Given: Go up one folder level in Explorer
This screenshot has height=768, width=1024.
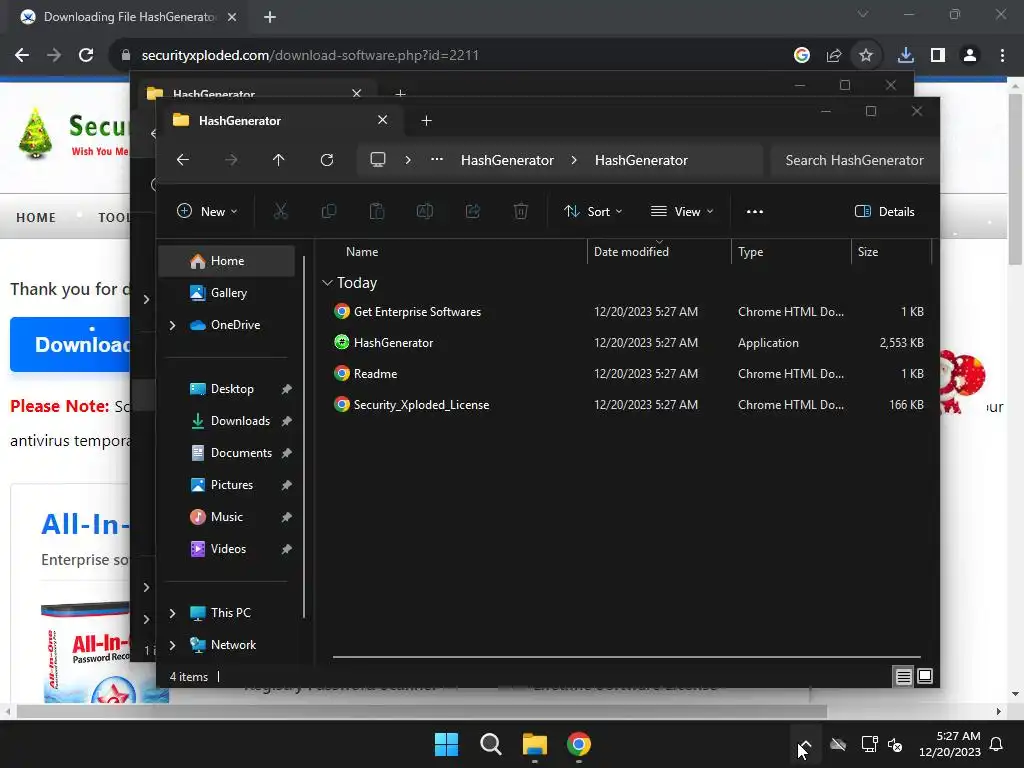Looking at the screenshot, I should (279, 160).
